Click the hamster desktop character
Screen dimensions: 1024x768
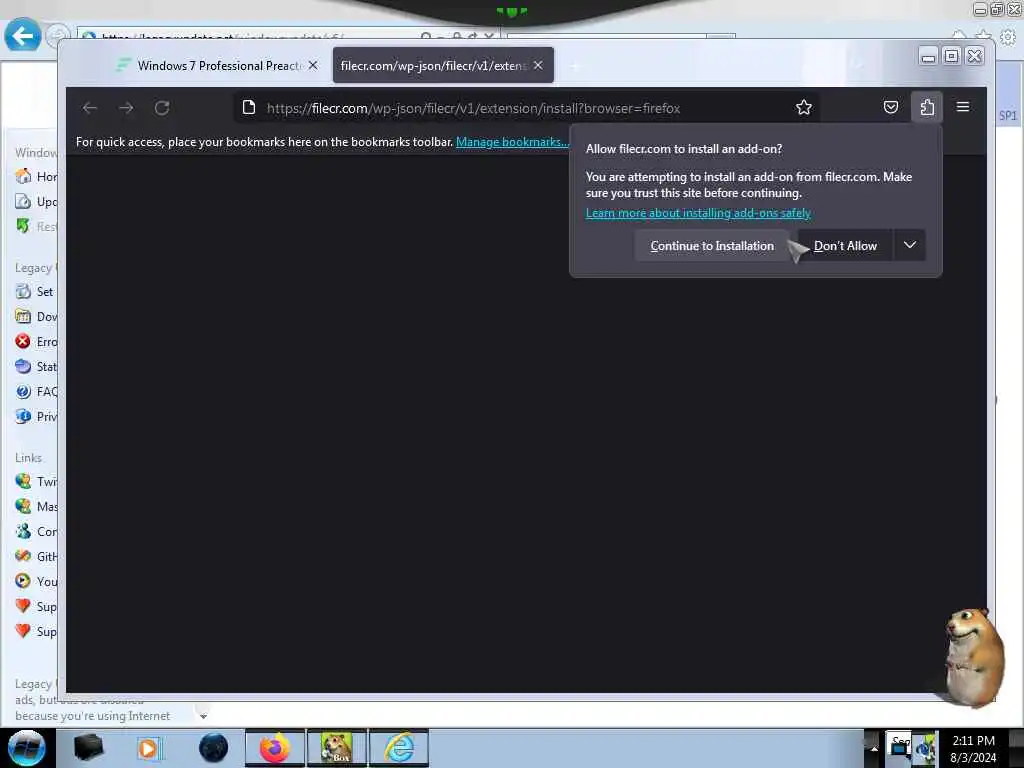973,656
